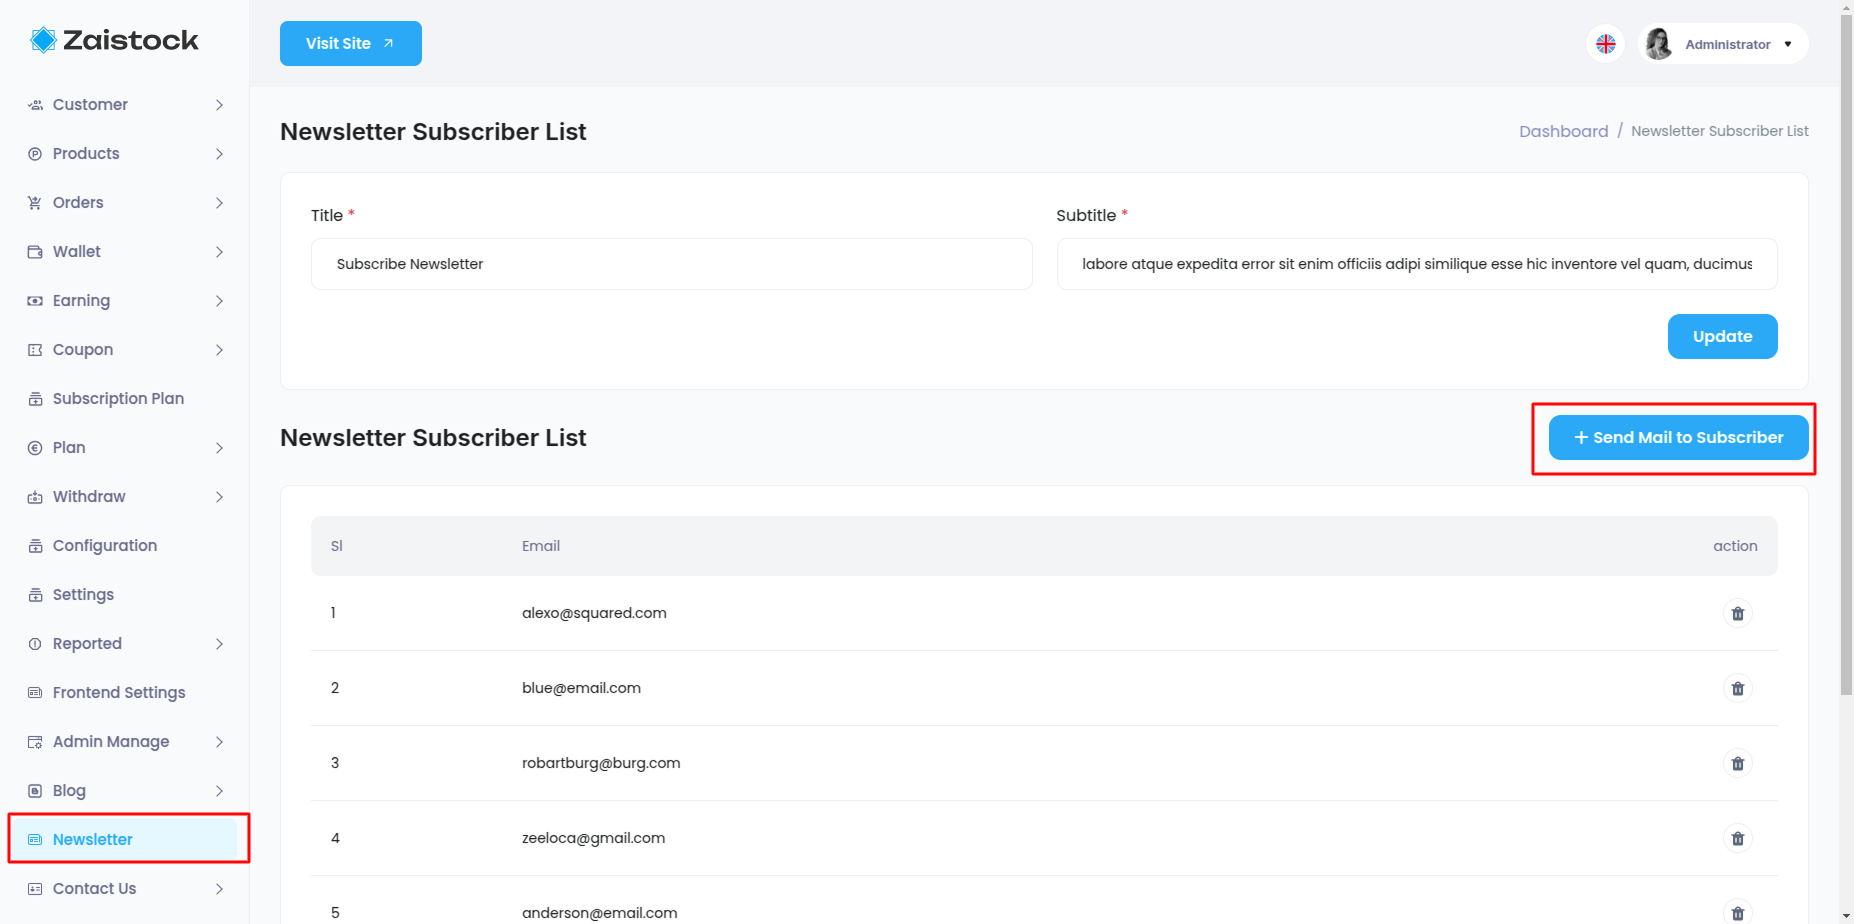Screen dimensions: 1854x924
Task: Expand the Products submenu chevron
Action: [219, 154]
